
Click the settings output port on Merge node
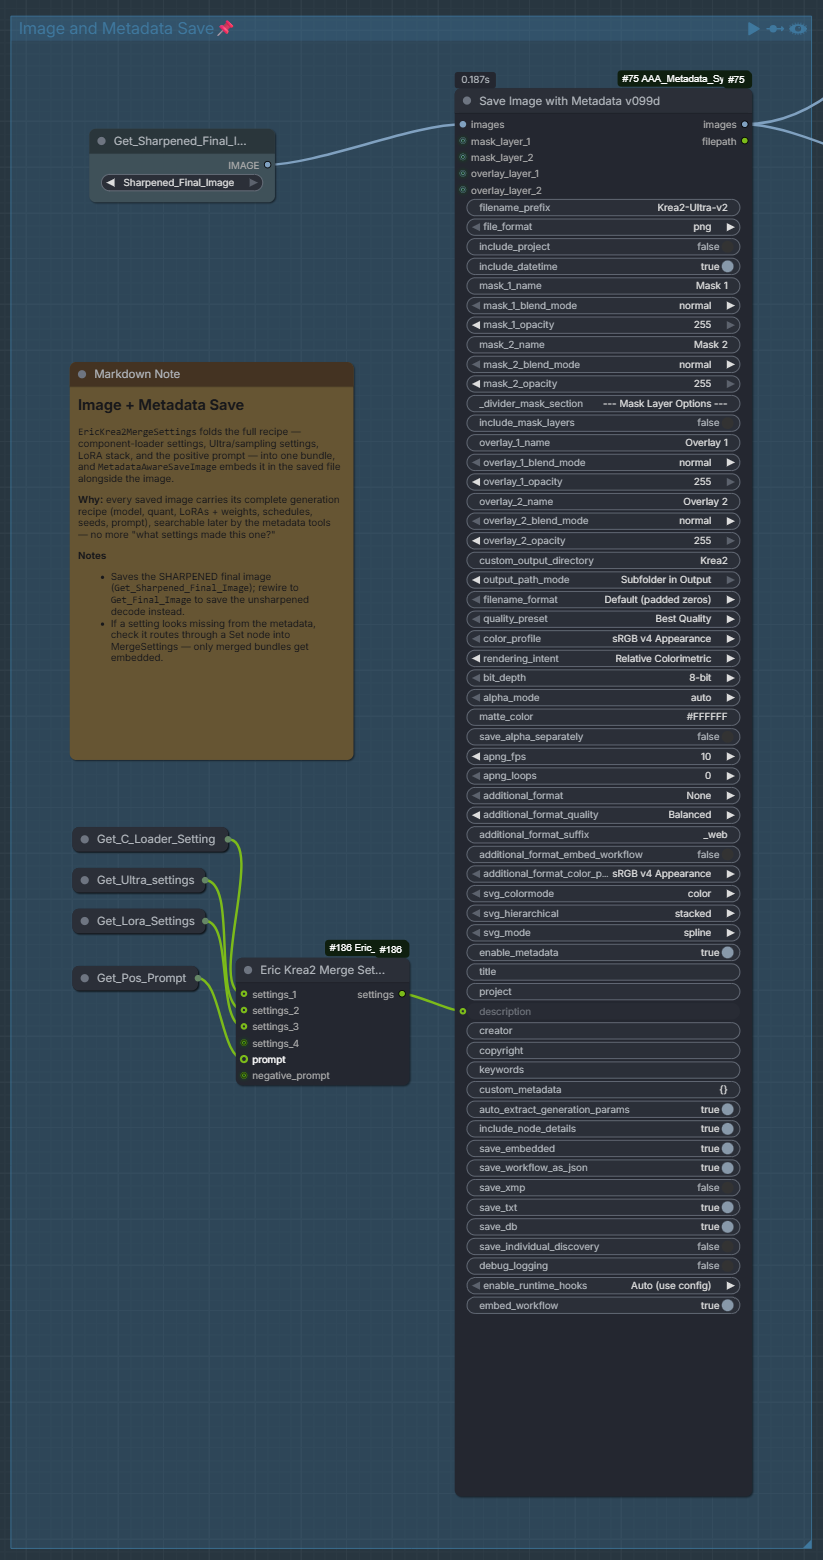[402, 994]
